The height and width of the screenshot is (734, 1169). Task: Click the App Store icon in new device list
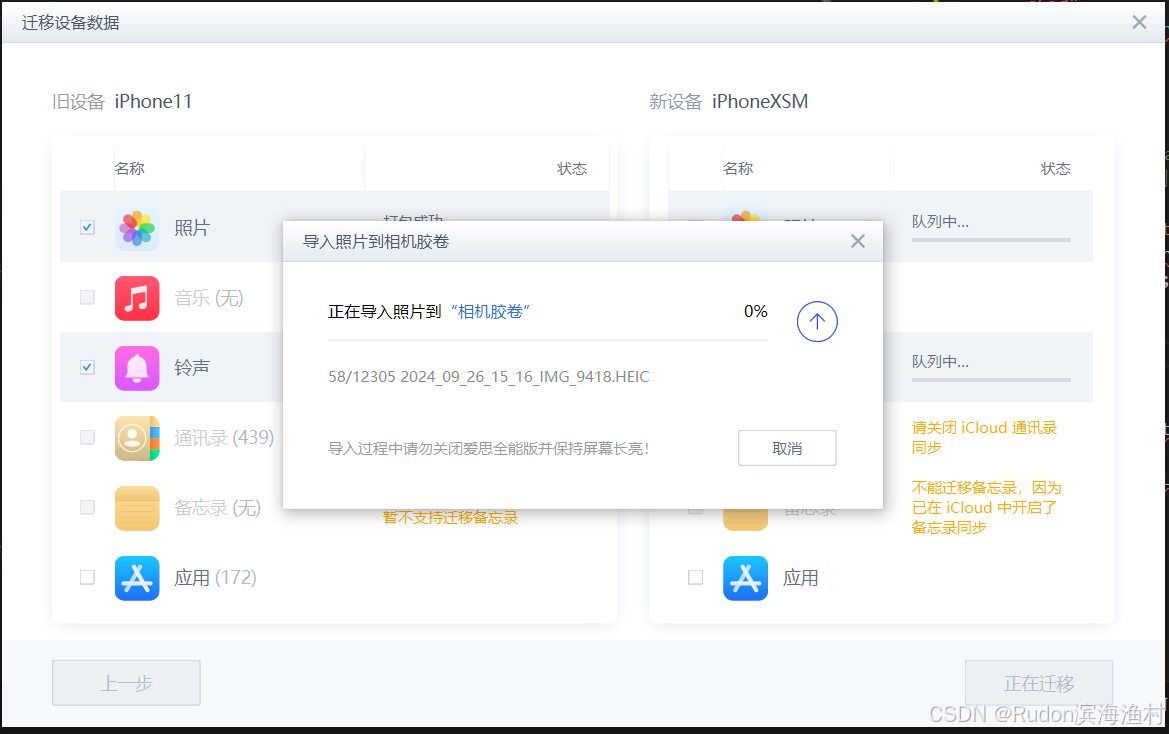pos(746,578)
